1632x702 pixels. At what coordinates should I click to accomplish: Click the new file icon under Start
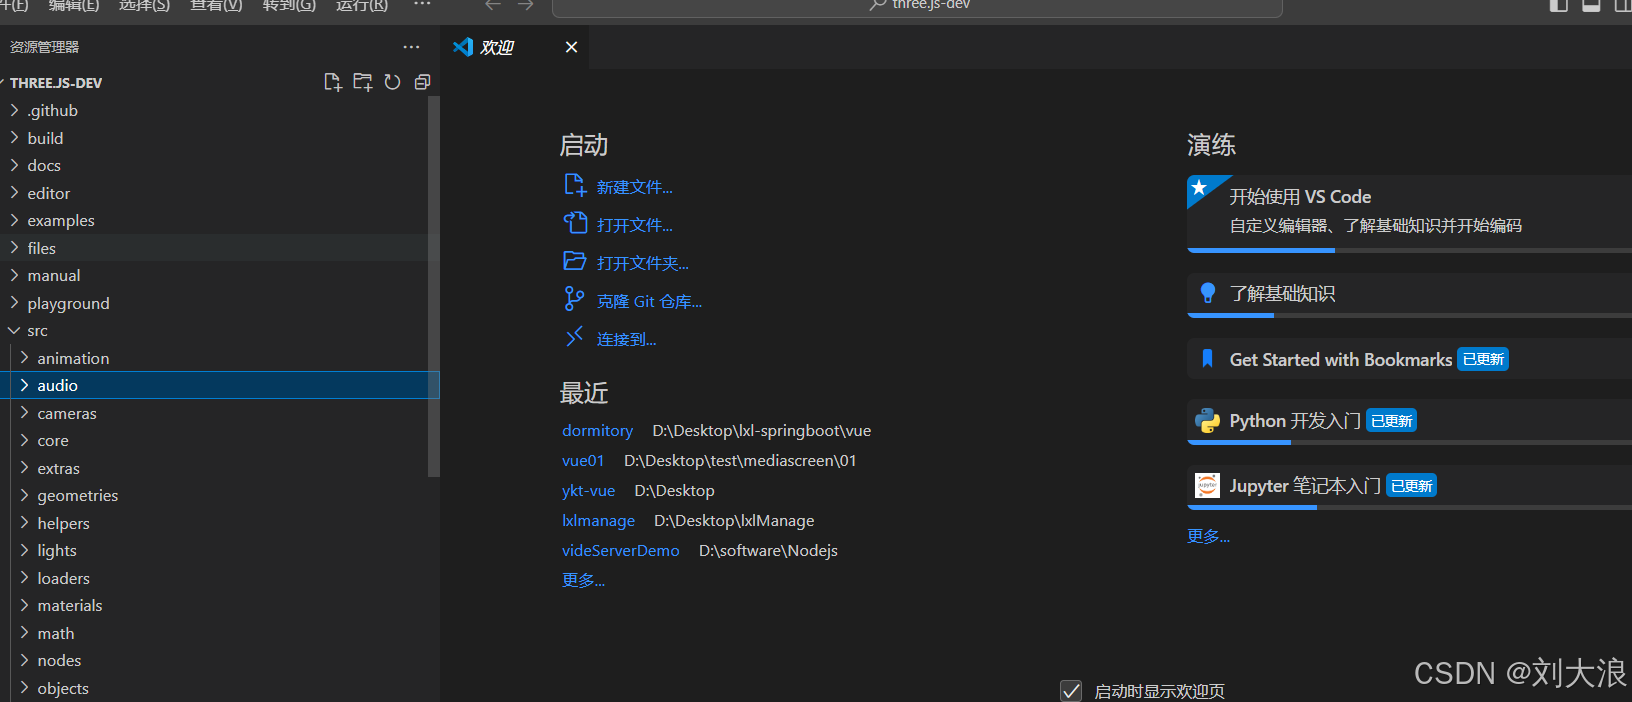(x=574, y=186)
